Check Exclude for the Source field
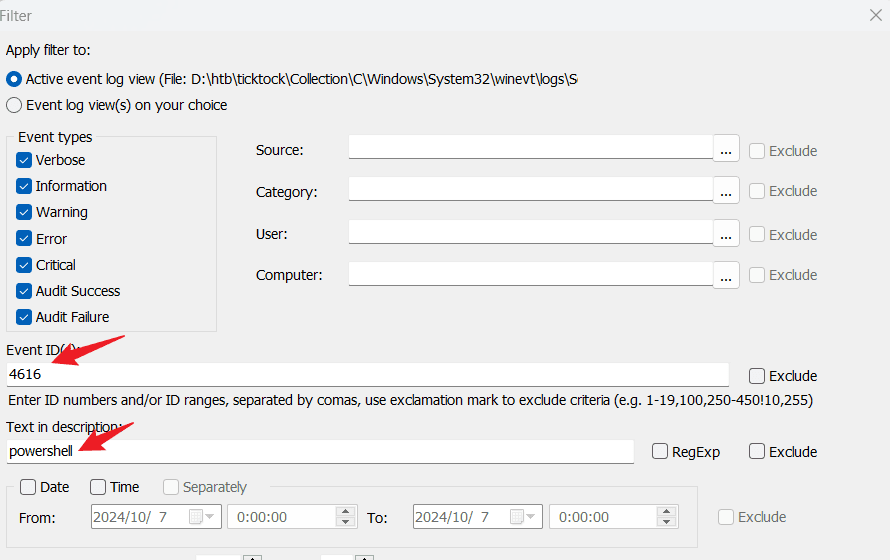 point(758,151)
